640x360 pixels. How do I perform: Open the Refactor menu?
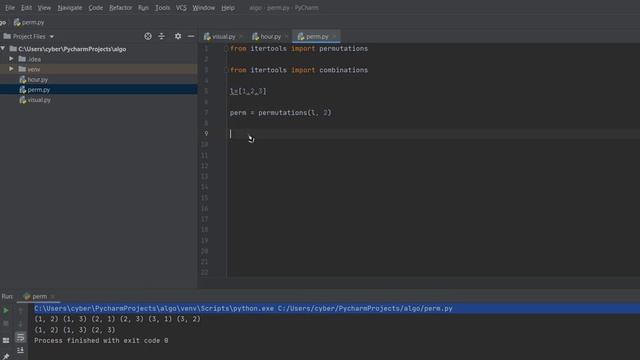pos(120,8)
